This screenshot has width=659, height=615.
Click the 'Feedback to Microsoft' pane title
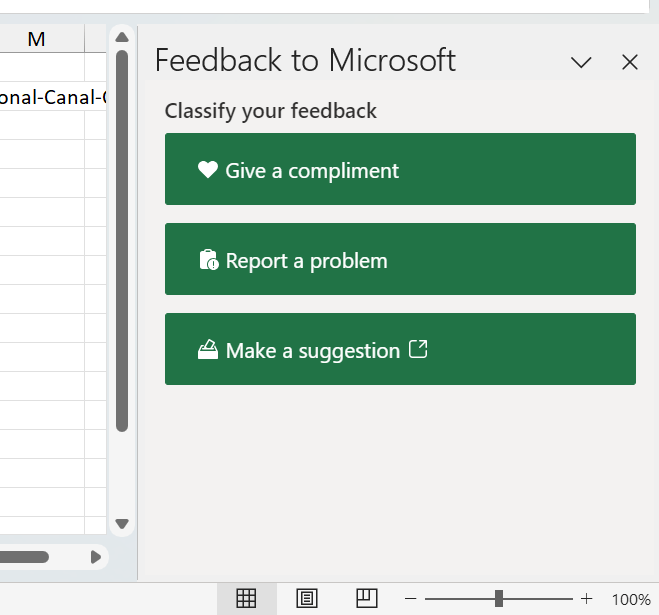(x=306, y=61)
